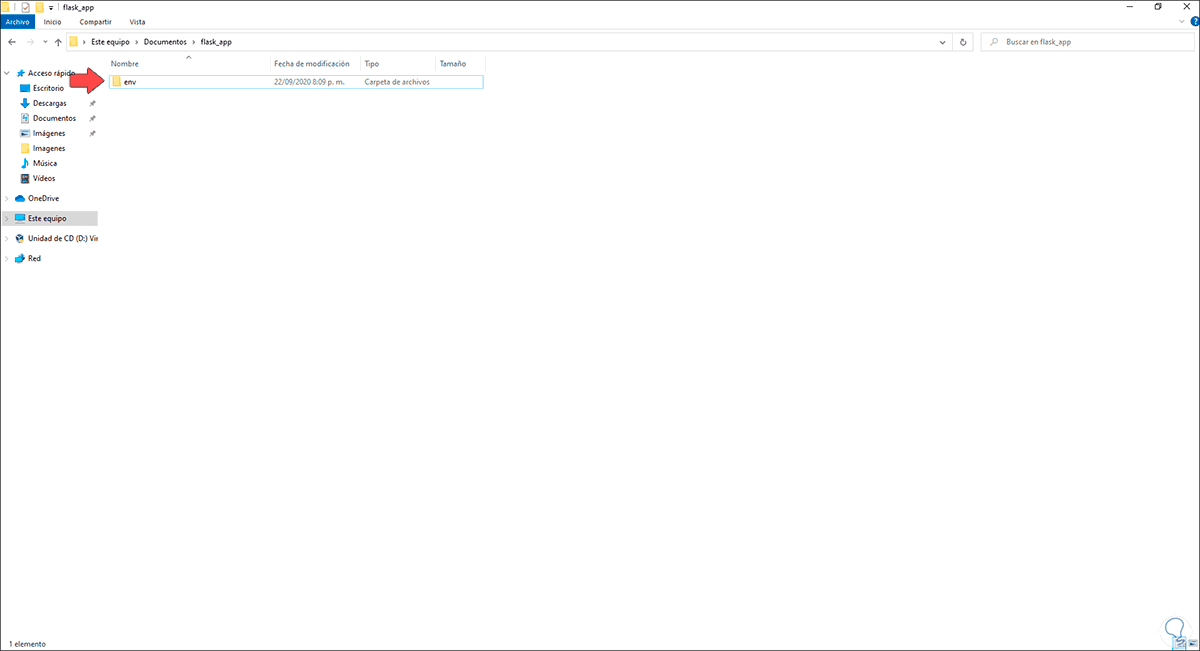This screenshot has height=651, width=1200.
Task: Select the env folder
Action: click(296, 82)
